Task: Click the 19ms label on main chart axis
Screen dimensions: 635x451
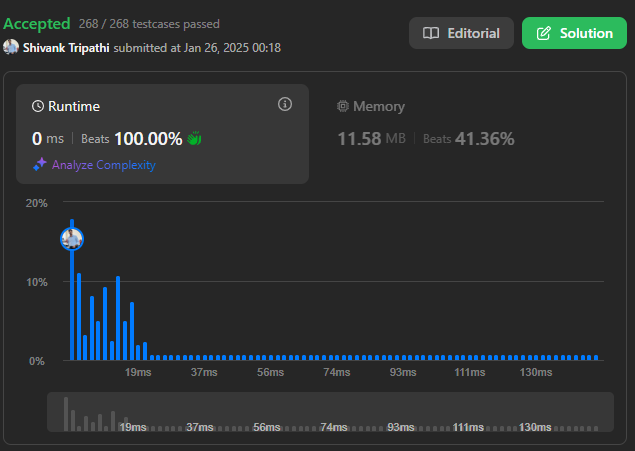Action: click(x=138, y=372)
